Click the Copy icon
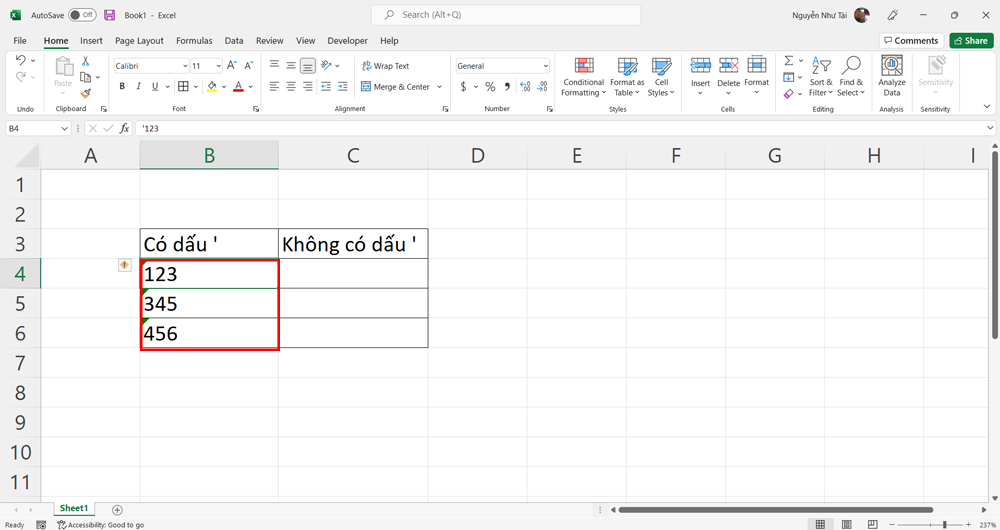 click(85, 77)
